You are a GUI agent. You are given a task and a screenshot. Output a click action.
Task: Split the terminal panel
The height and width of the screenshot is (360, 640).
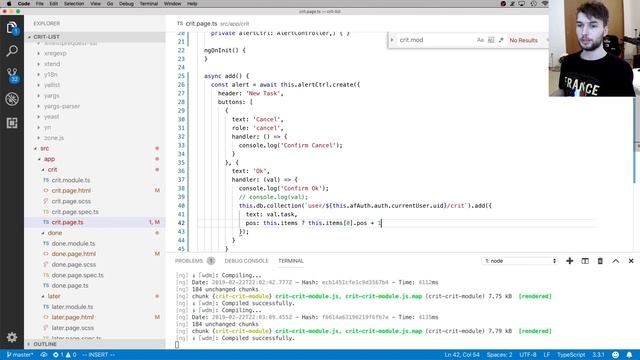585,261
